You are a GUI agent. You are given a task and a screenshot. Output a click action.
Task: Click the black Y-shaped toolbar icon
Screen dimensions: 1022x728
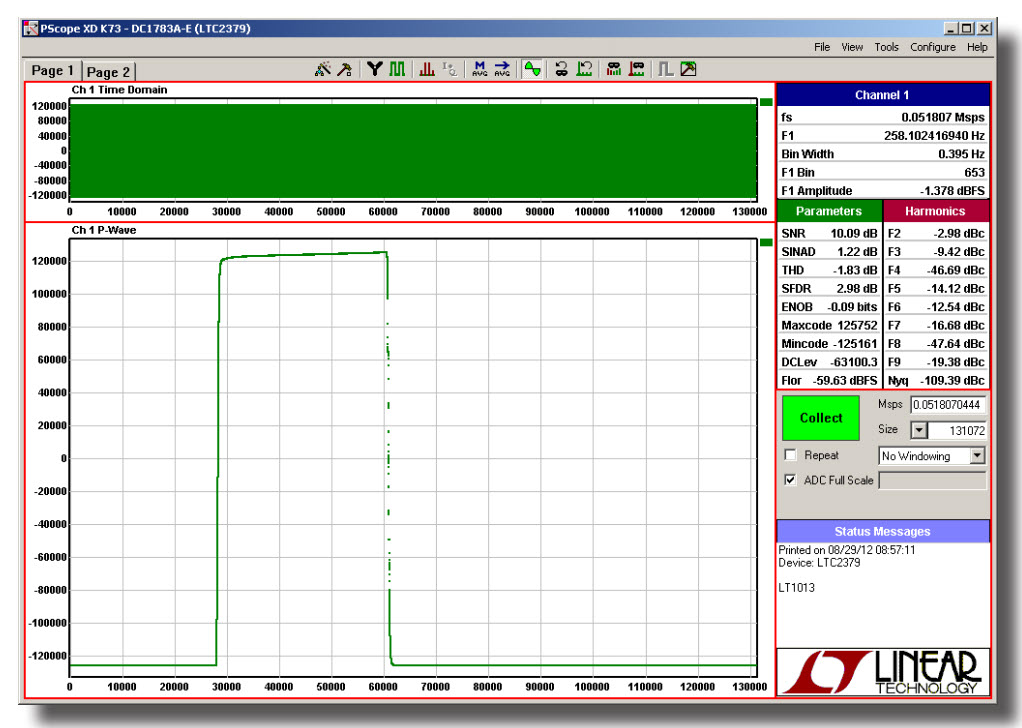coord(375,69)
